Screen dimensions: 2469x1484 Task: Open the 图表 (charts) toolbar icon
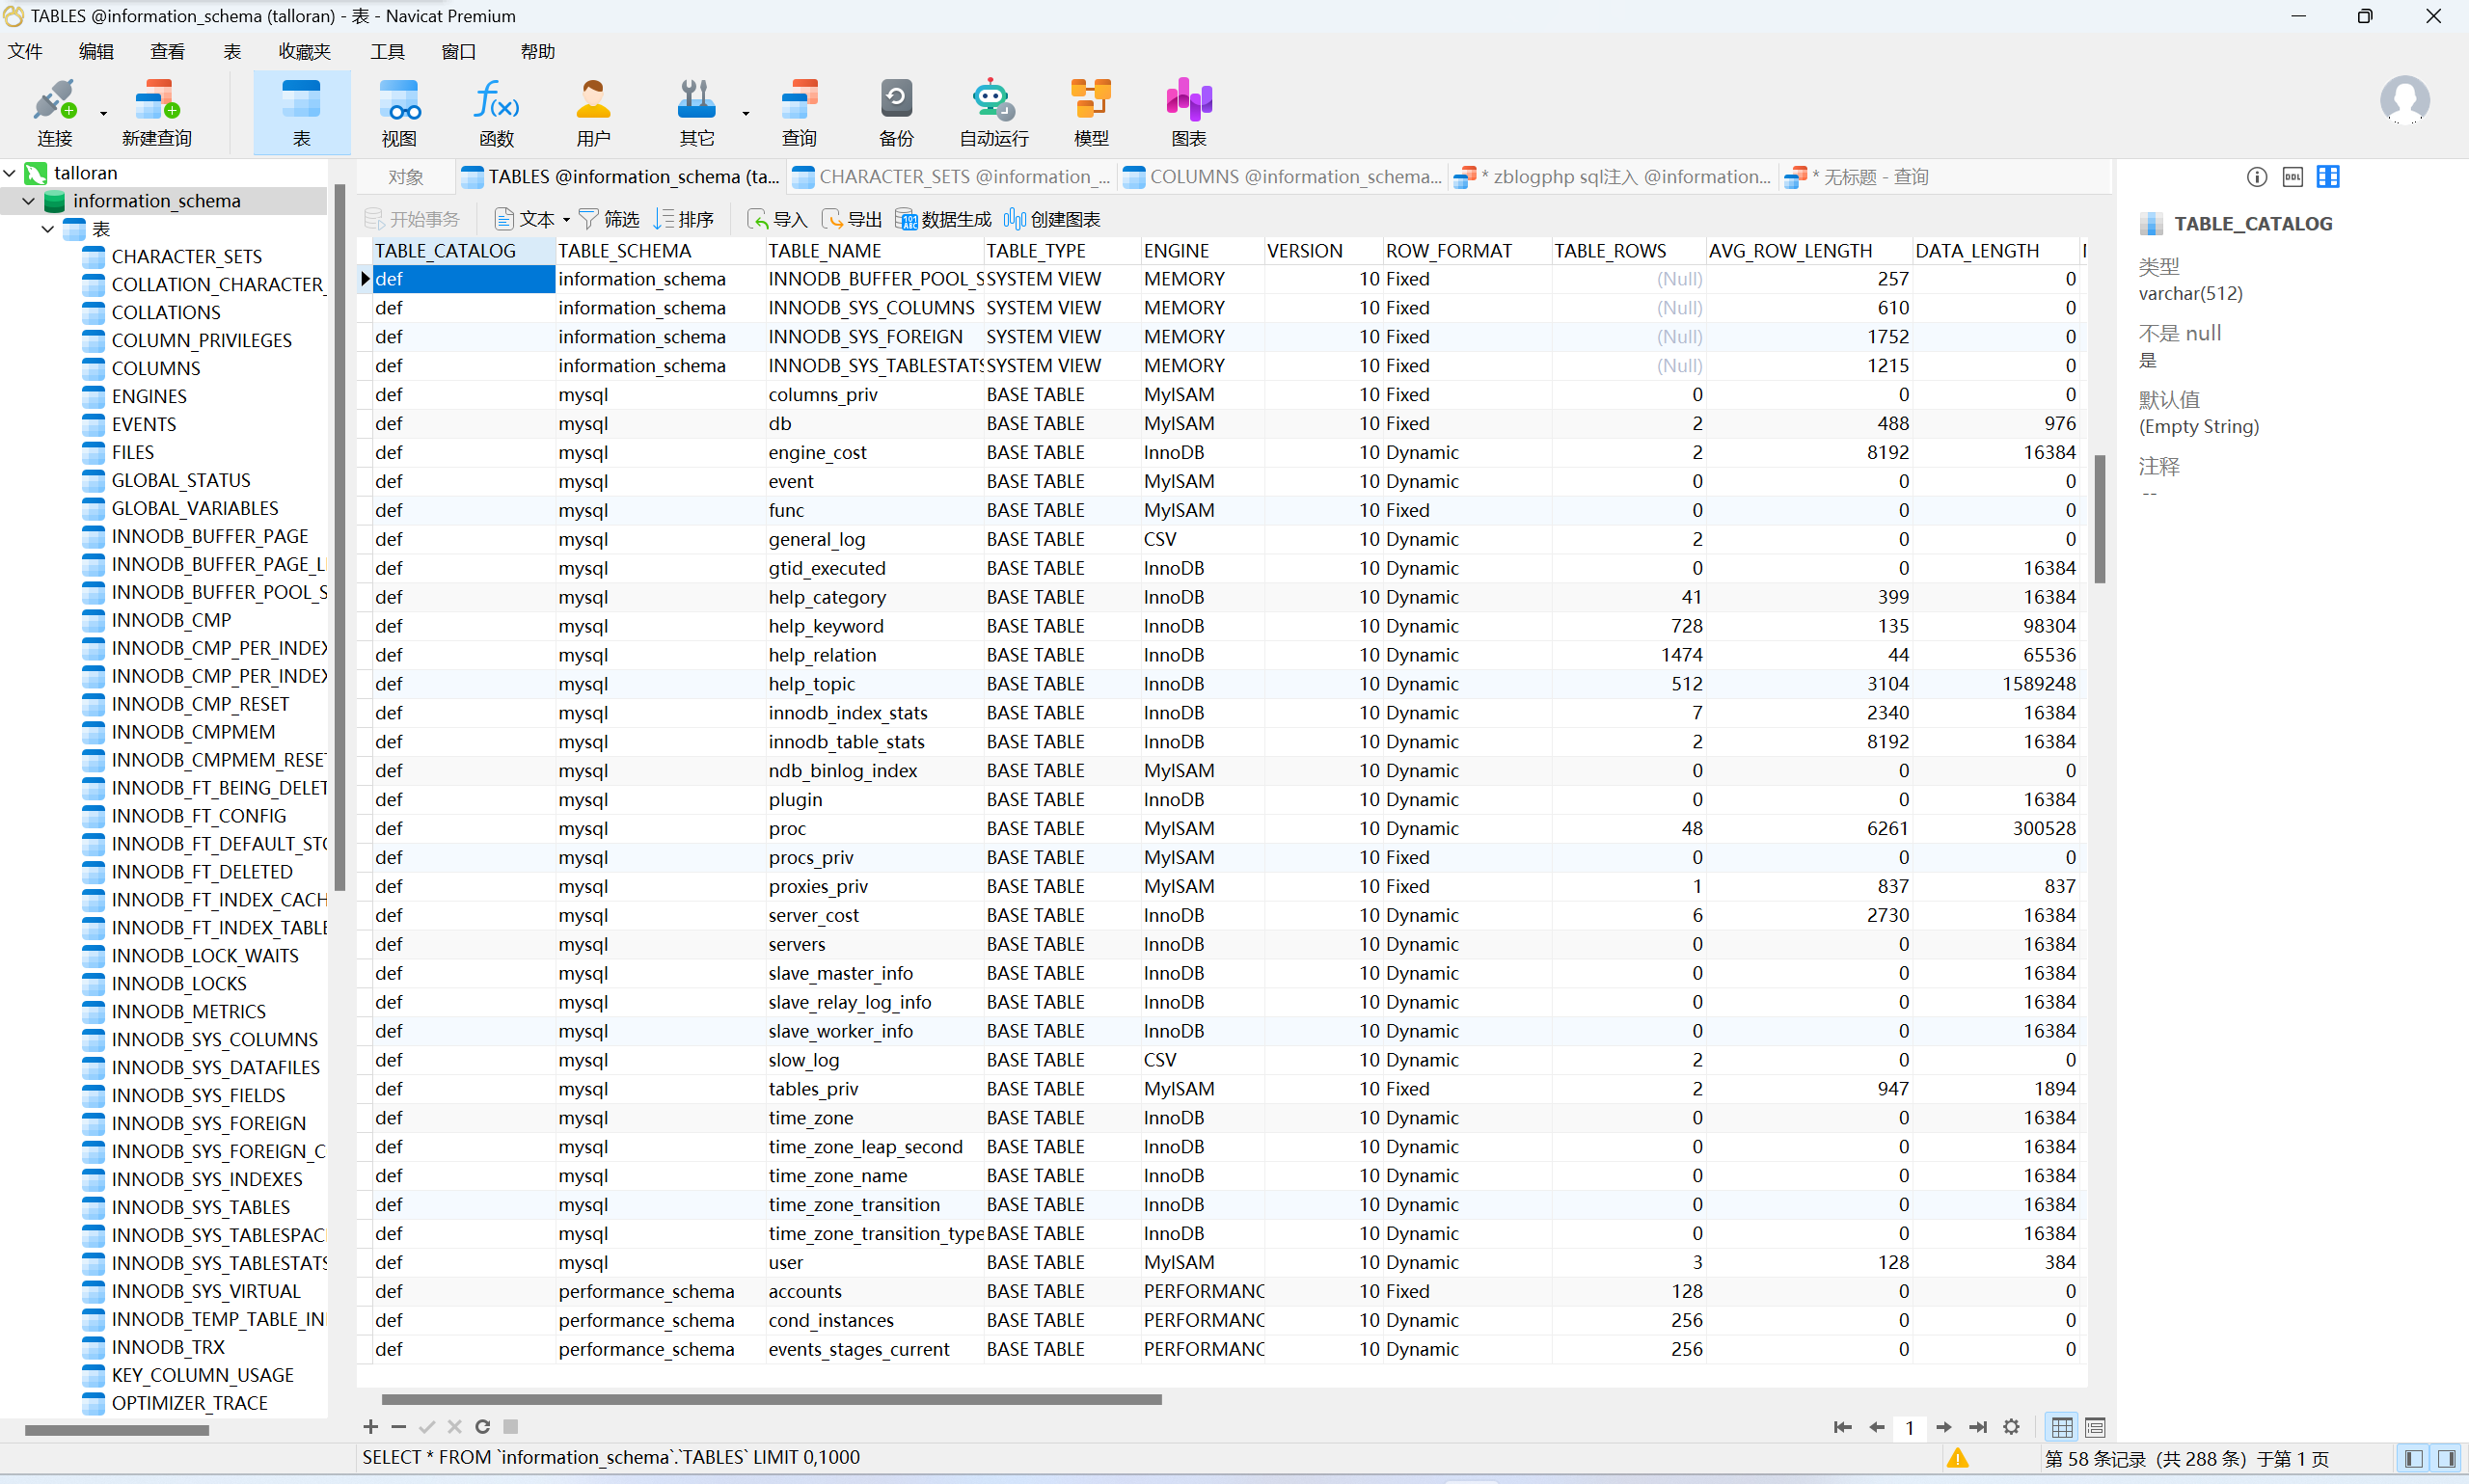coord(1188,112)
